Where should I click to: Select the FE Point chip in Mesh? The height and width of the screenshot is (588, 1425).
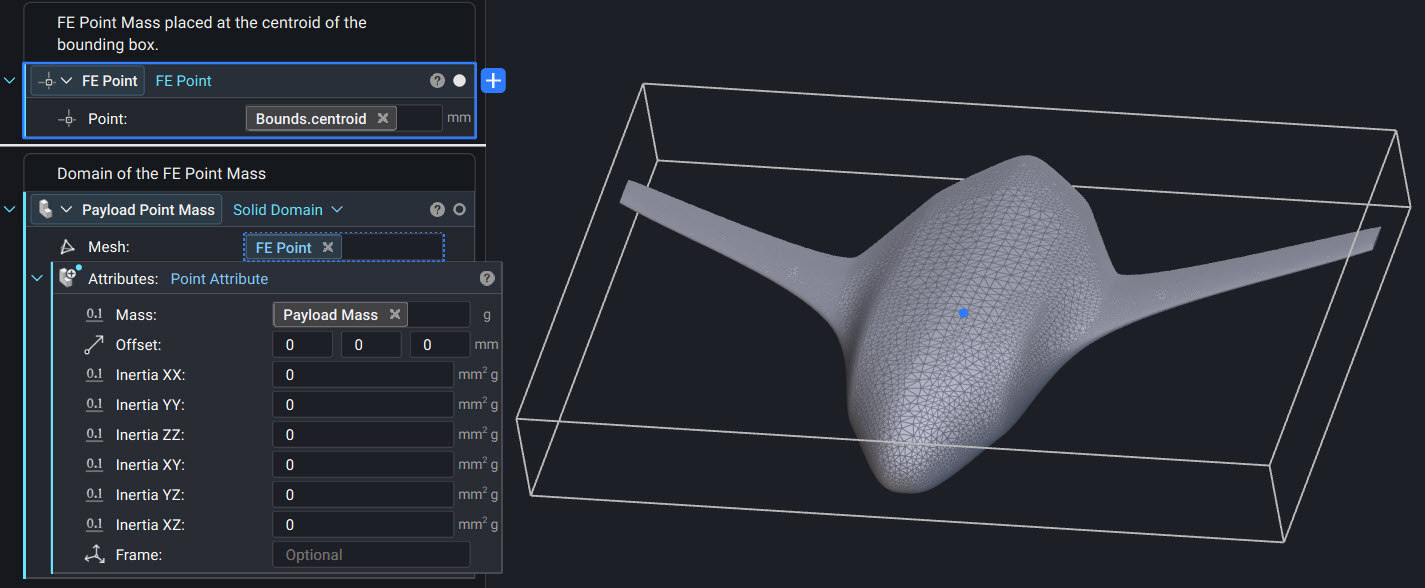284,248
